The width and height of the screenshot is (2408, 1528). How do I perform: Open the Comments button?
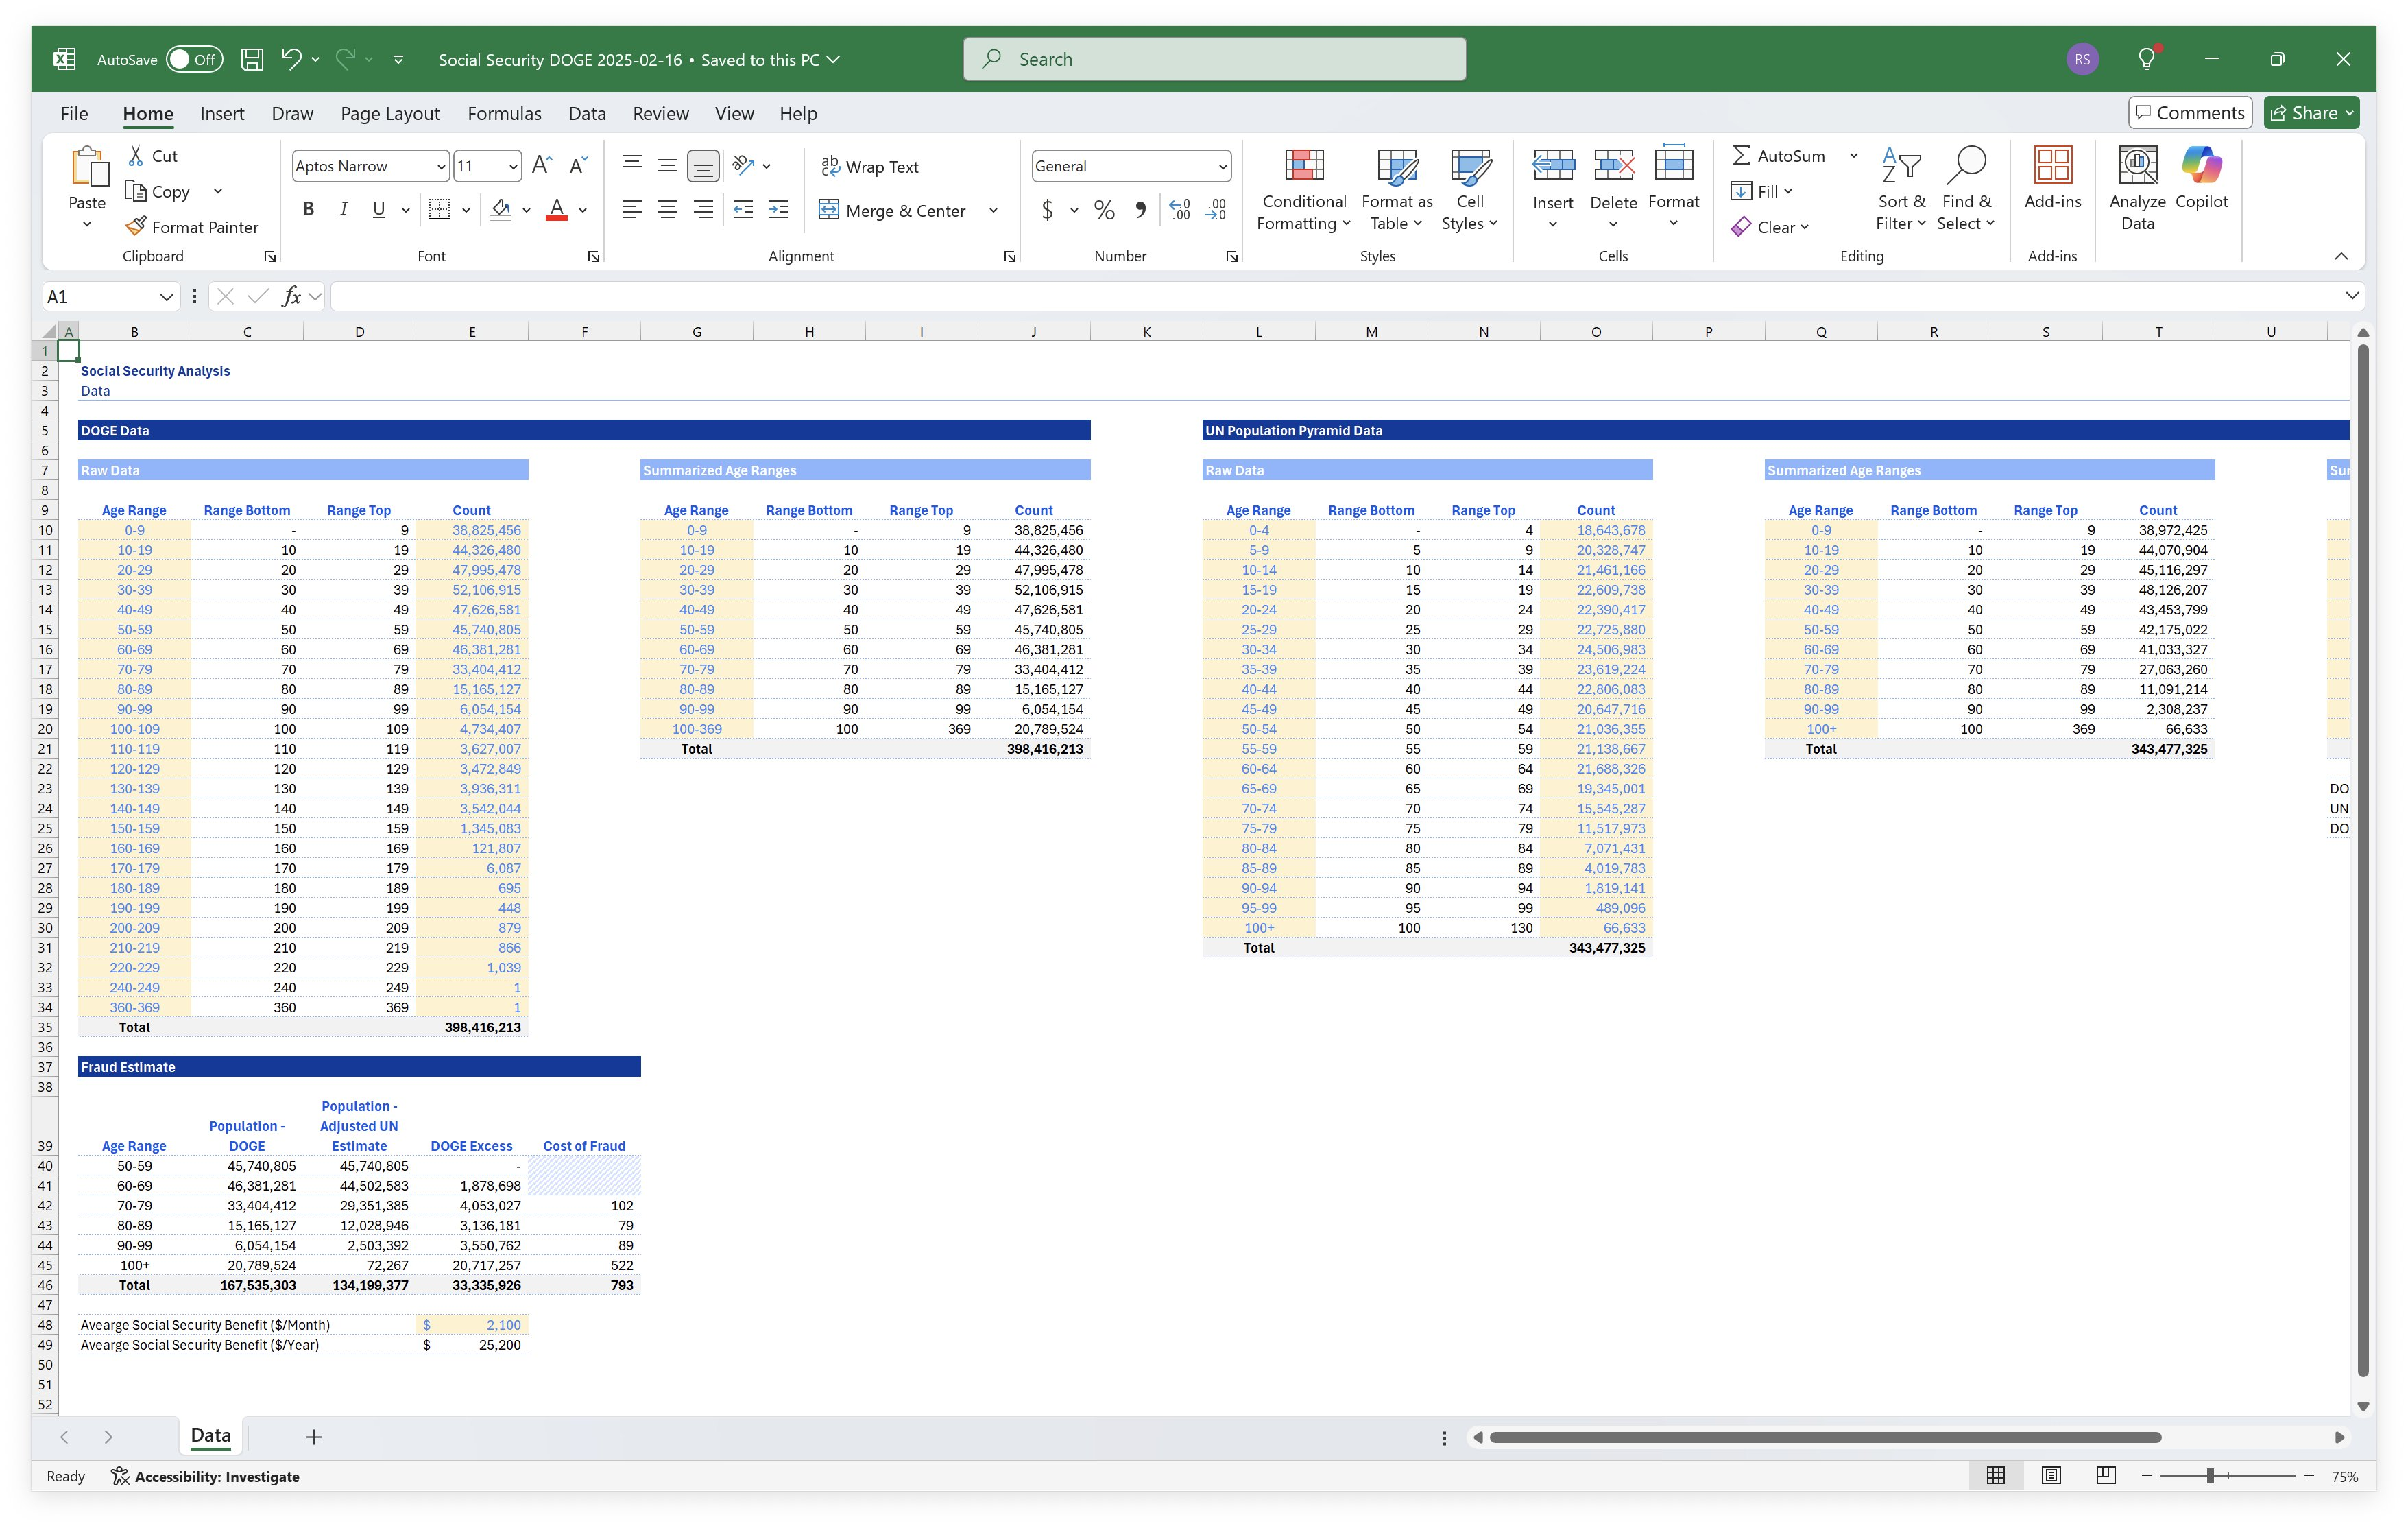pos(2190,113)
